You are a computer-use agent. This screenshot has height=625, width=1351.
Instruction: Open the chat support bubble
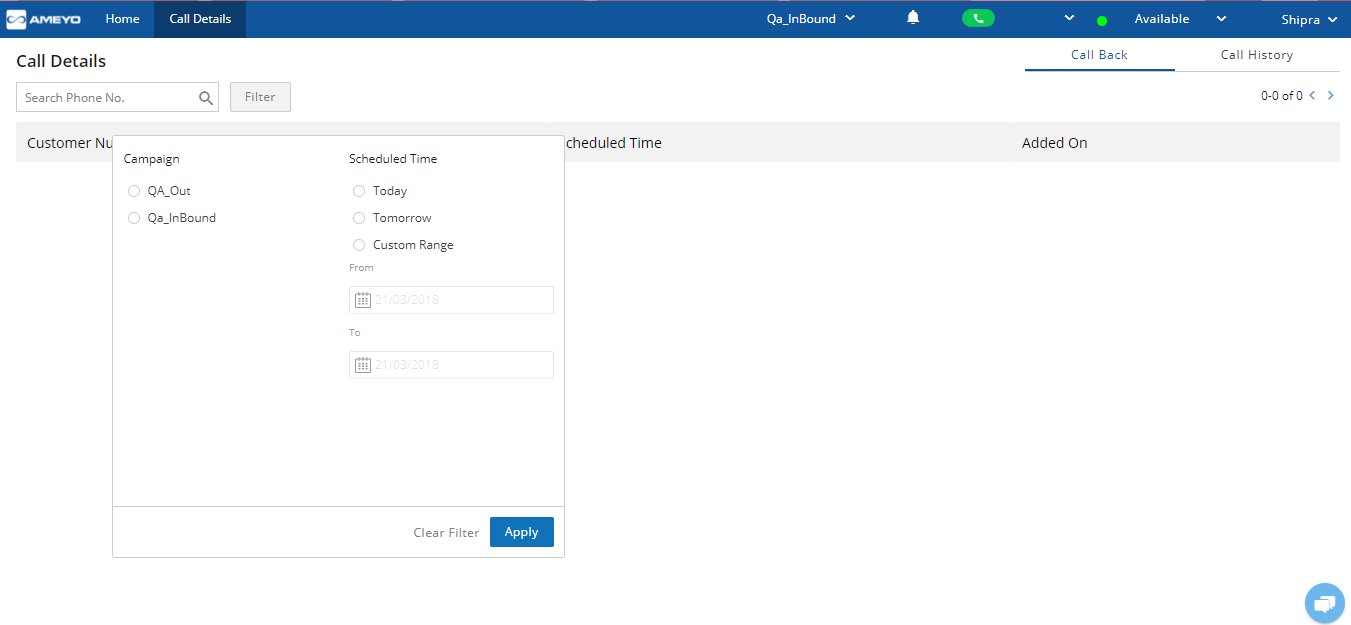tap(1324, 603)
